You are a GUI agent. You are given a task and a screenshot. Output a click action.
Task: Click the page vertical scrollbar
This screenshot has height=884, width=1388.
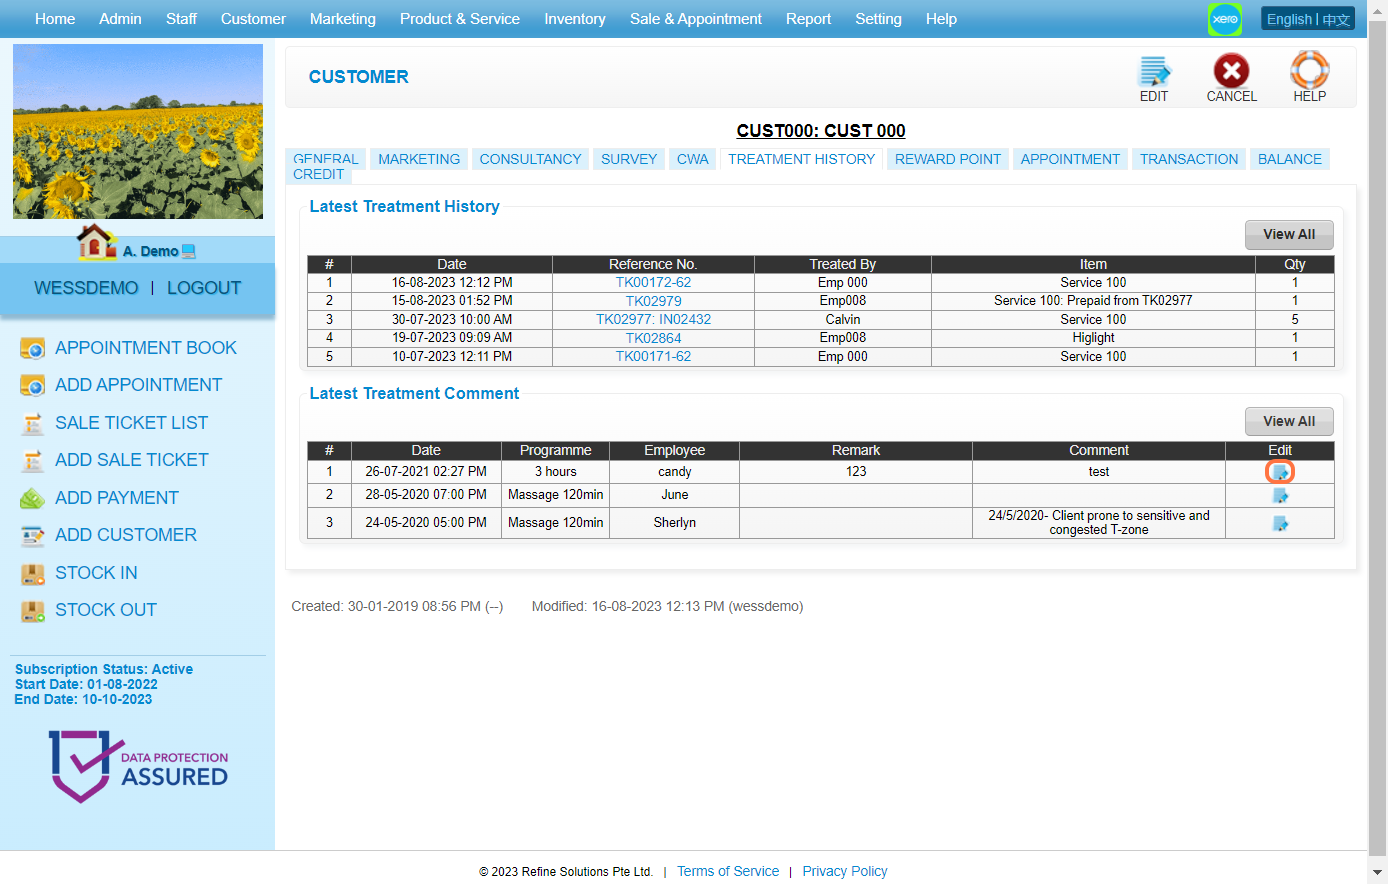1377,440
